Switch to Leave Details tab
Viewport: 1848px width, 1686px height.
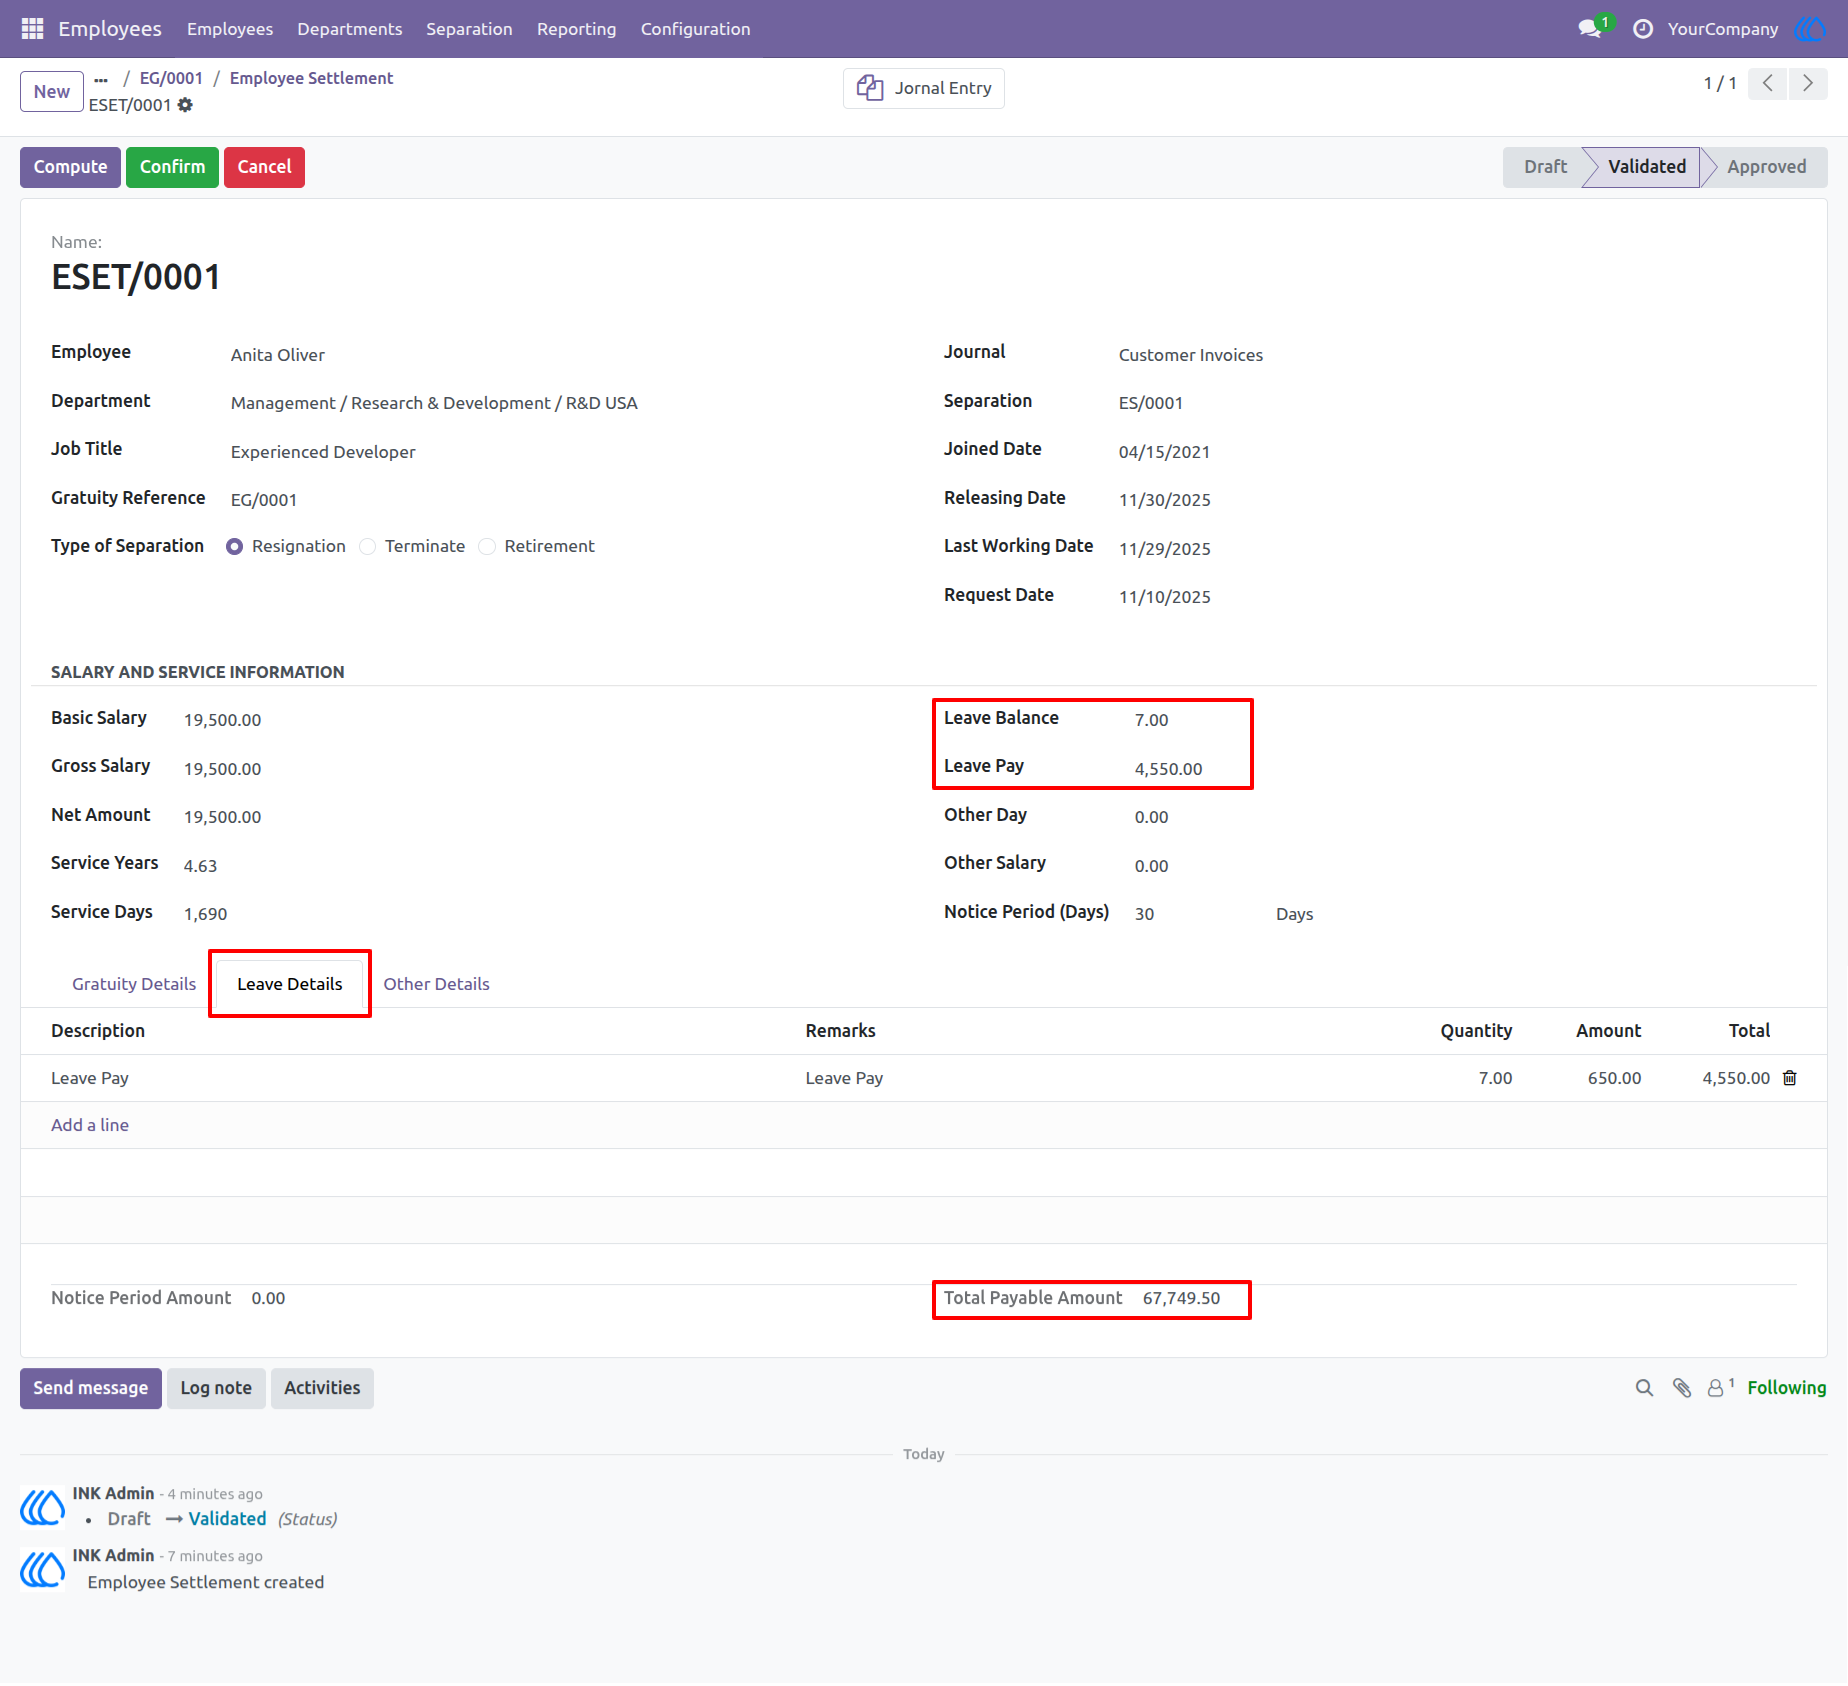click(x=290, y=984)
